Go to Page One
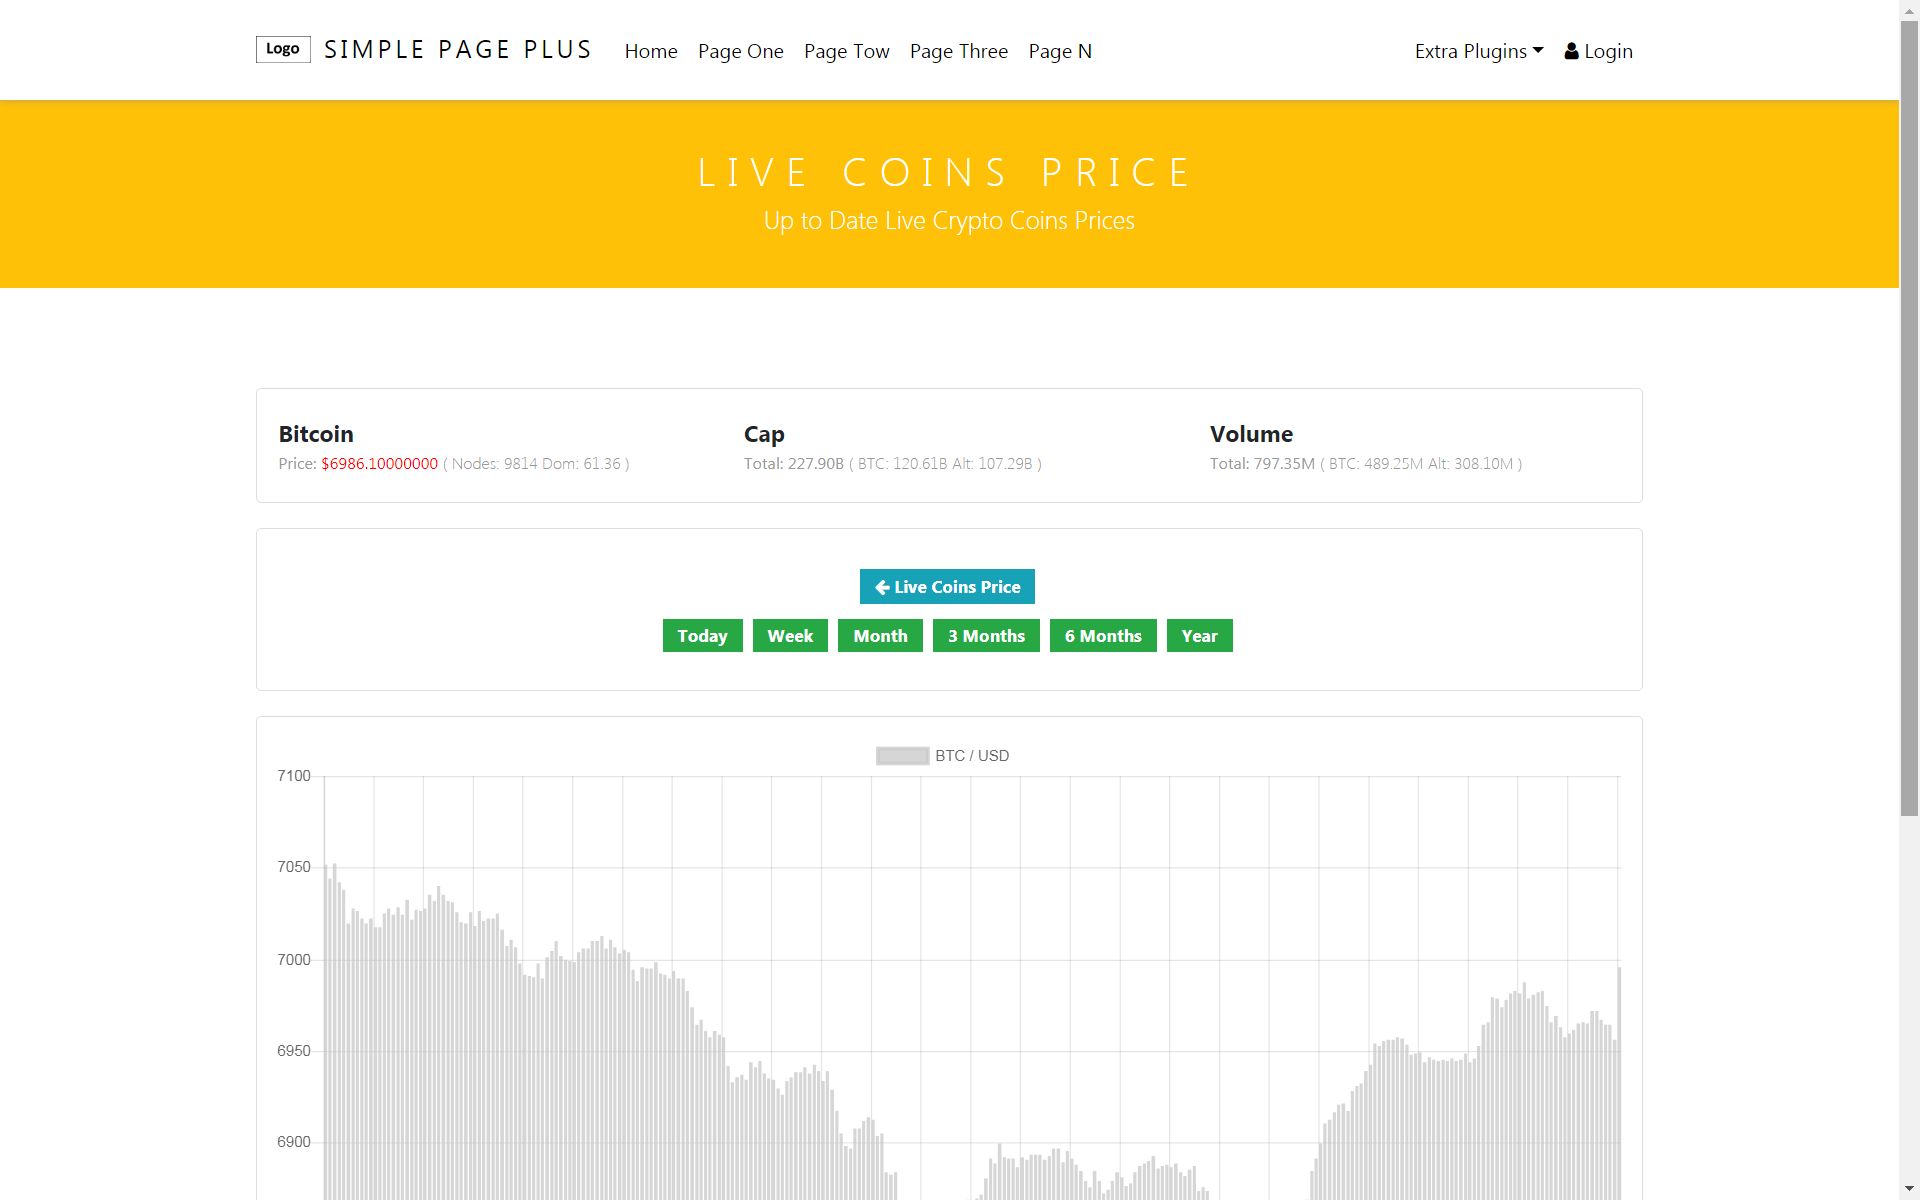1920x1200 pixels. pos(740,51)
